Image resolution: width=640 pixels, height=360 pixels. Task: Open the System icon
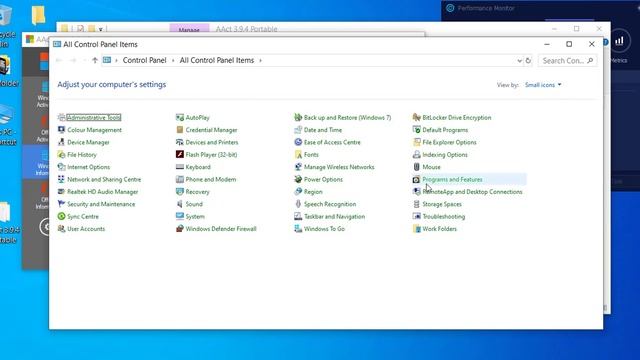point(180,216)
